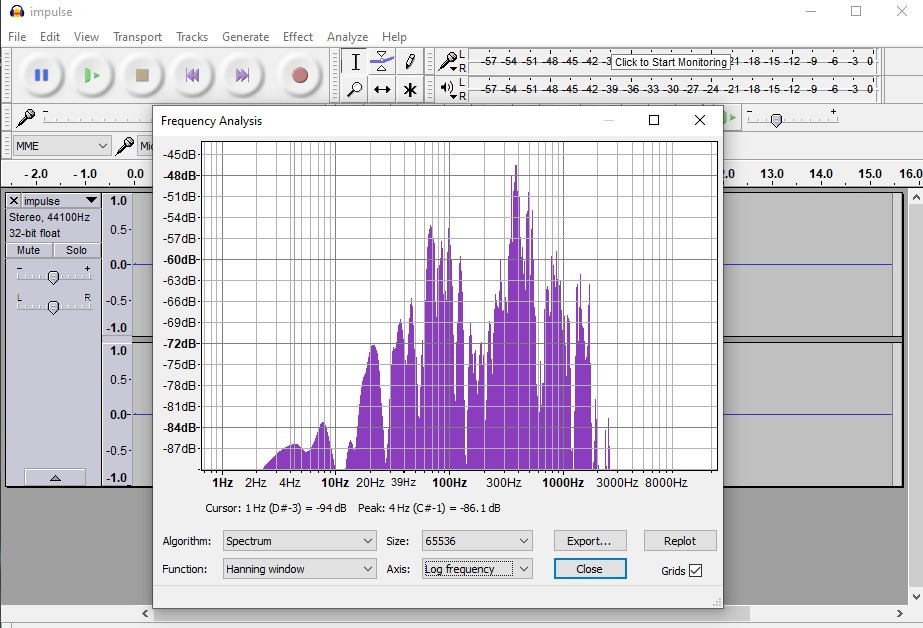Image resolution: width=923 pixels, height=628 pixels.
Task: Click the Record button
Action: [300, 75]
